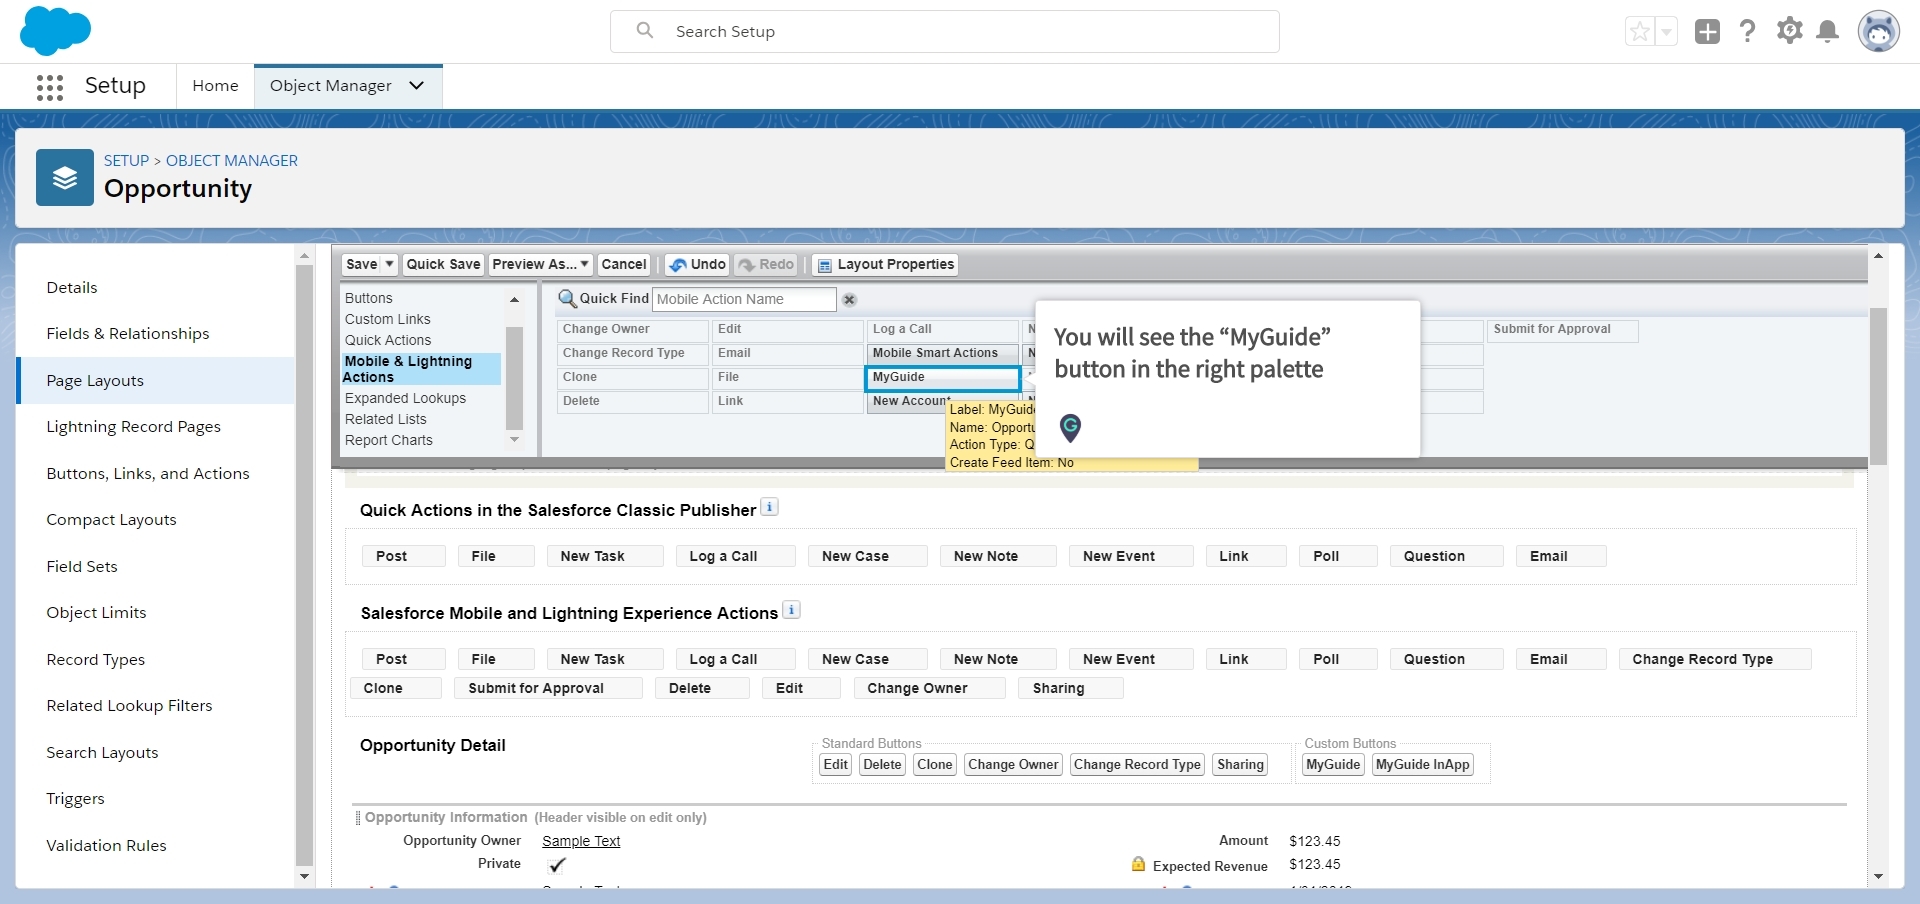1920x904 pixels.
Task: Select Report Charts in the palette list
Action: point(389,440)
